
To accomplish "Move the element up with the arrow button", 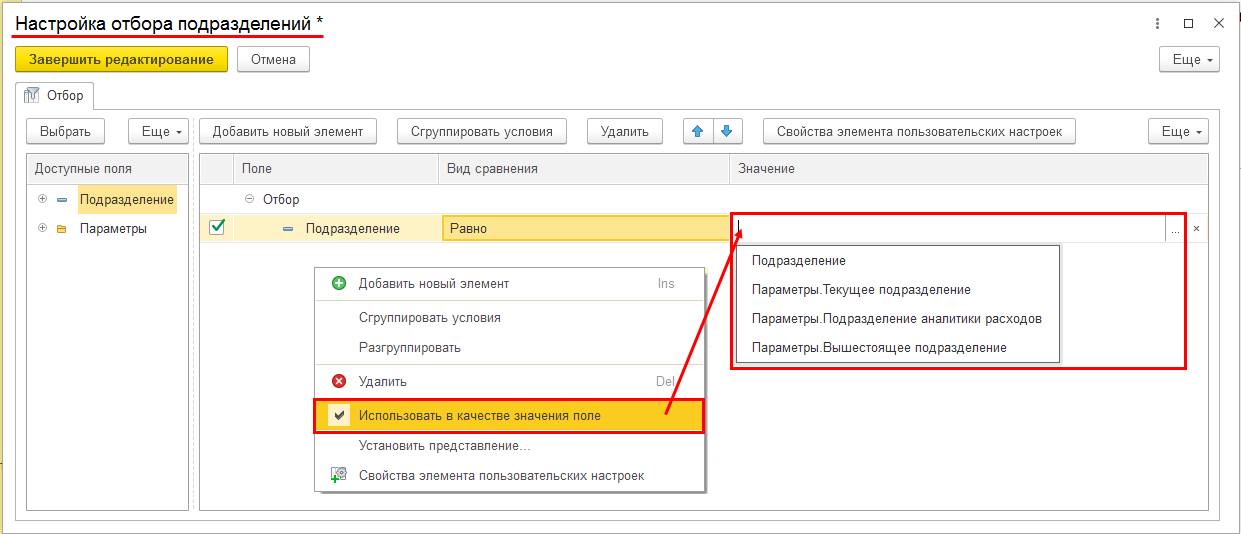I will 698,131.
